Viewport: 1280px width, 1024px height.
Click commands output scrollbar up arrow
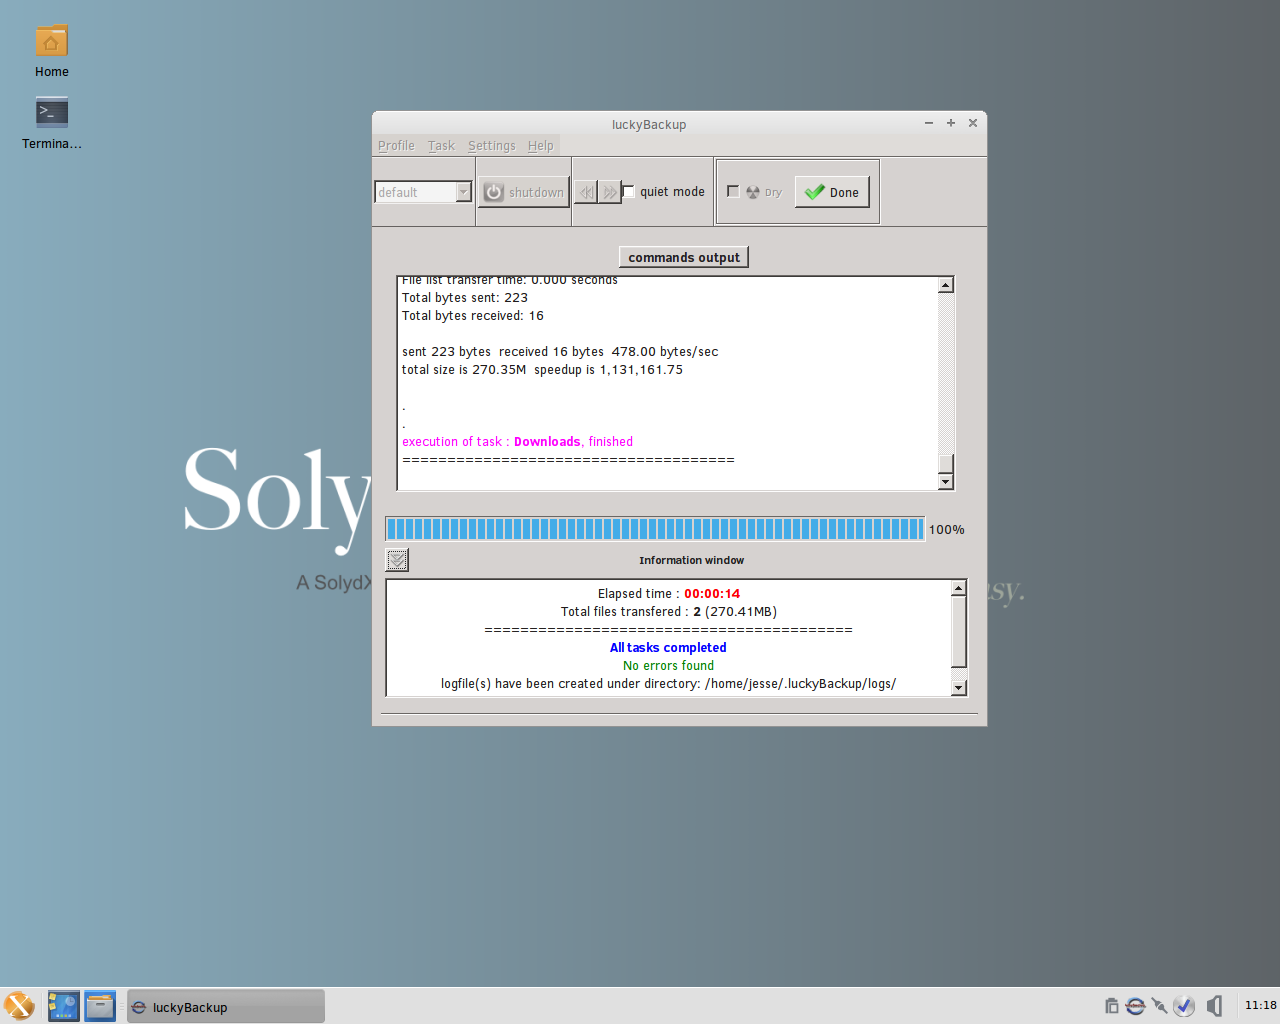coord(946,285)
